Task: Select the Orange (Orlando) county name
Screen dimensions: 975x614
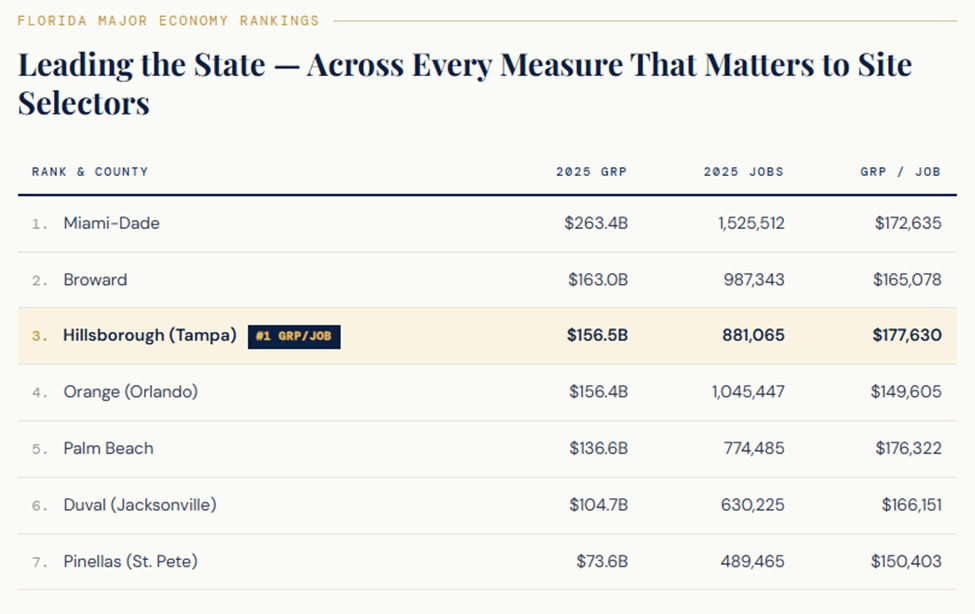Action: [130, 392]
